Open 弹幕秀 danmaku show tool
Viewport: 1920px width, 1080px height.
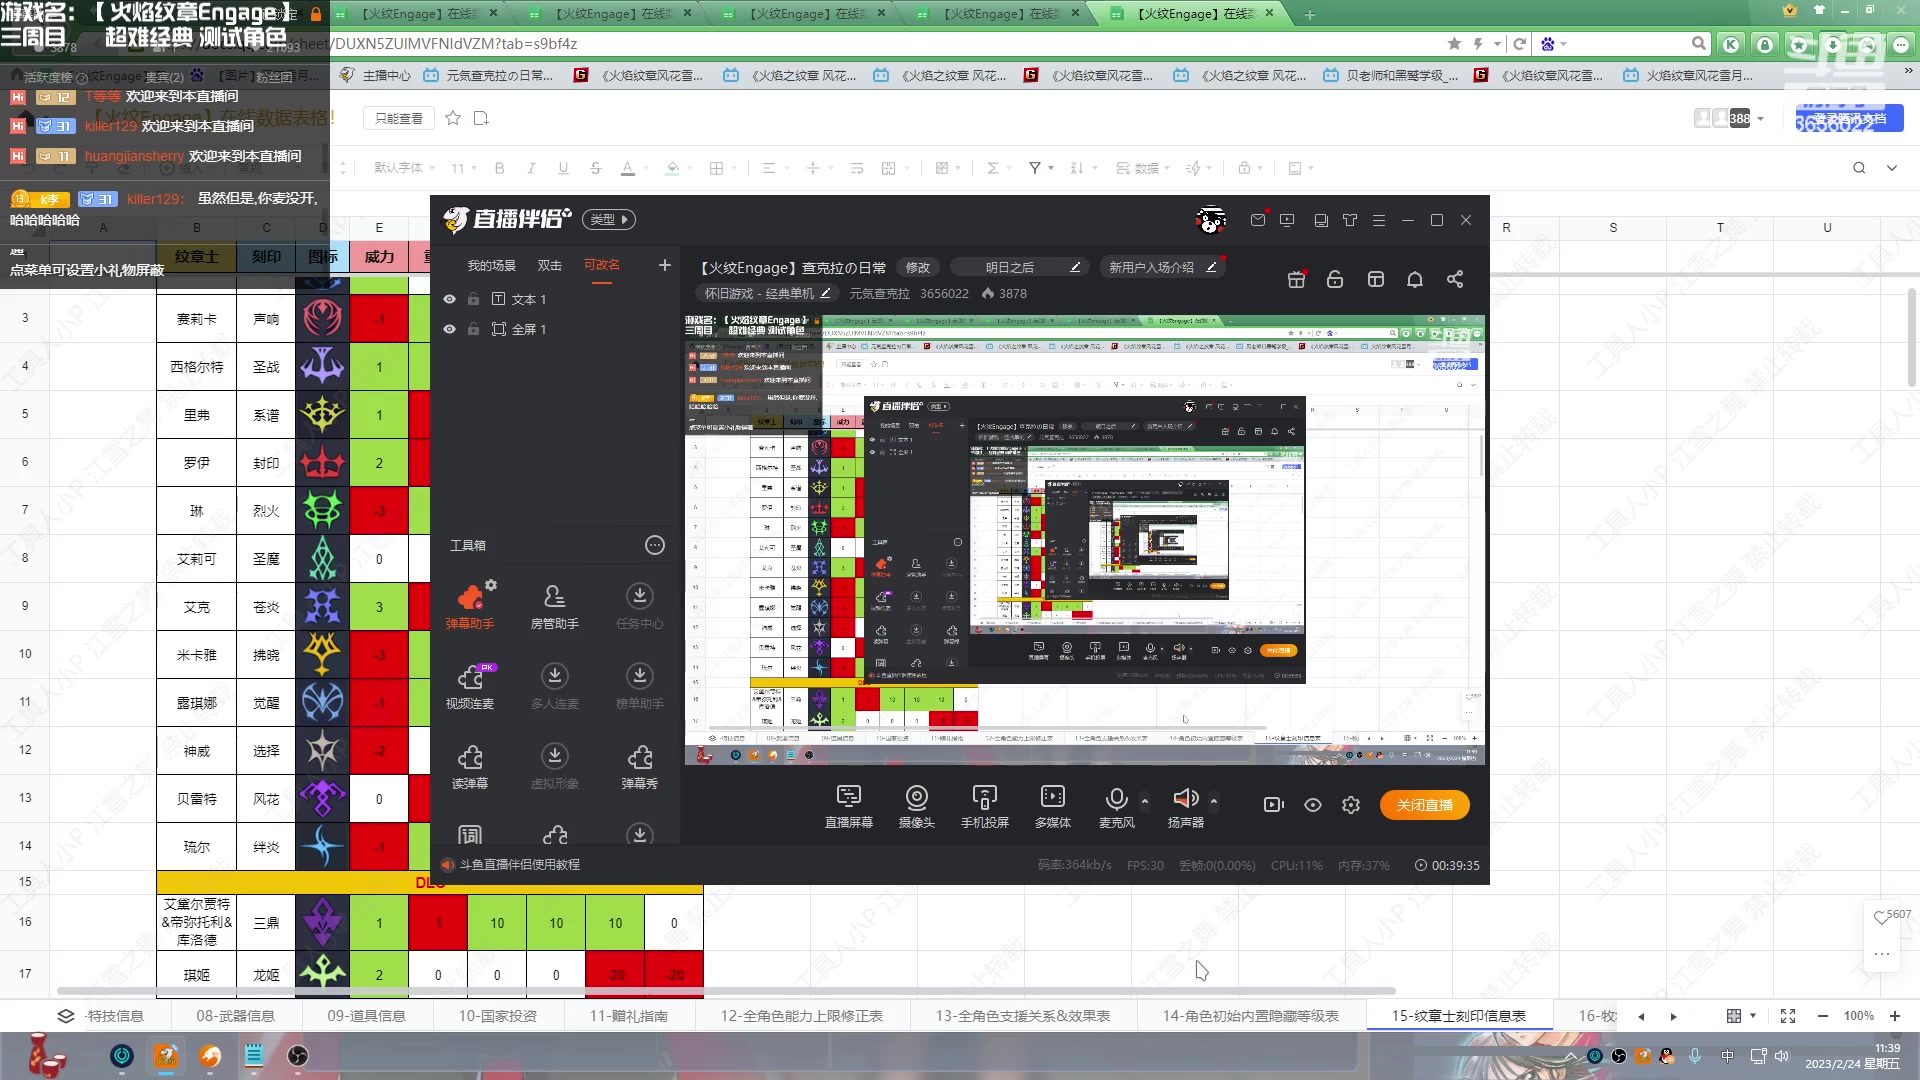point(639,766)
